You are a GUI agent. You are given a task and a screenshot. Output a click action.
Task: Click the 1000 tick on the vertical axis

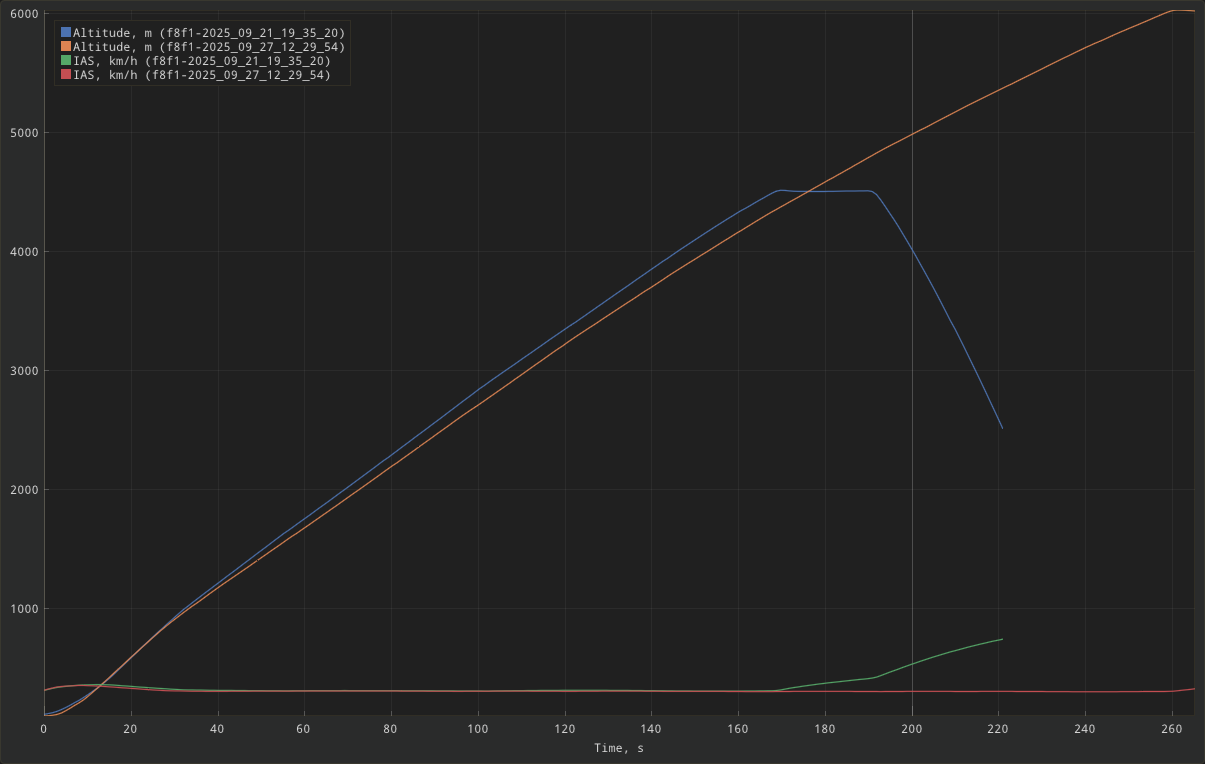(x=23, y=609)
